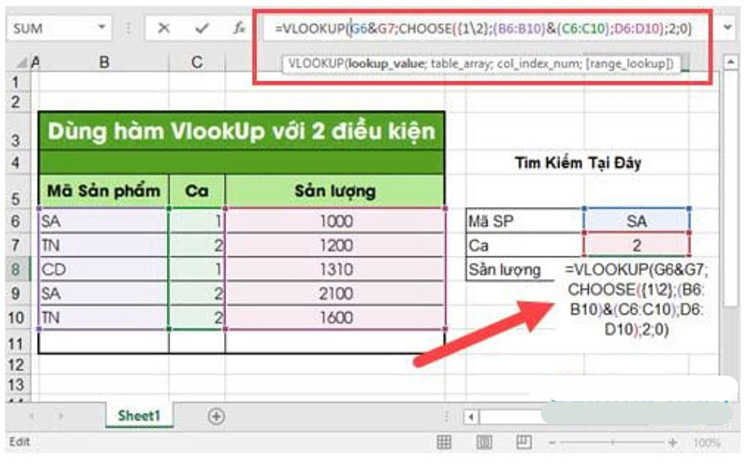Previous sheet navigation arrow

point(32,416)
